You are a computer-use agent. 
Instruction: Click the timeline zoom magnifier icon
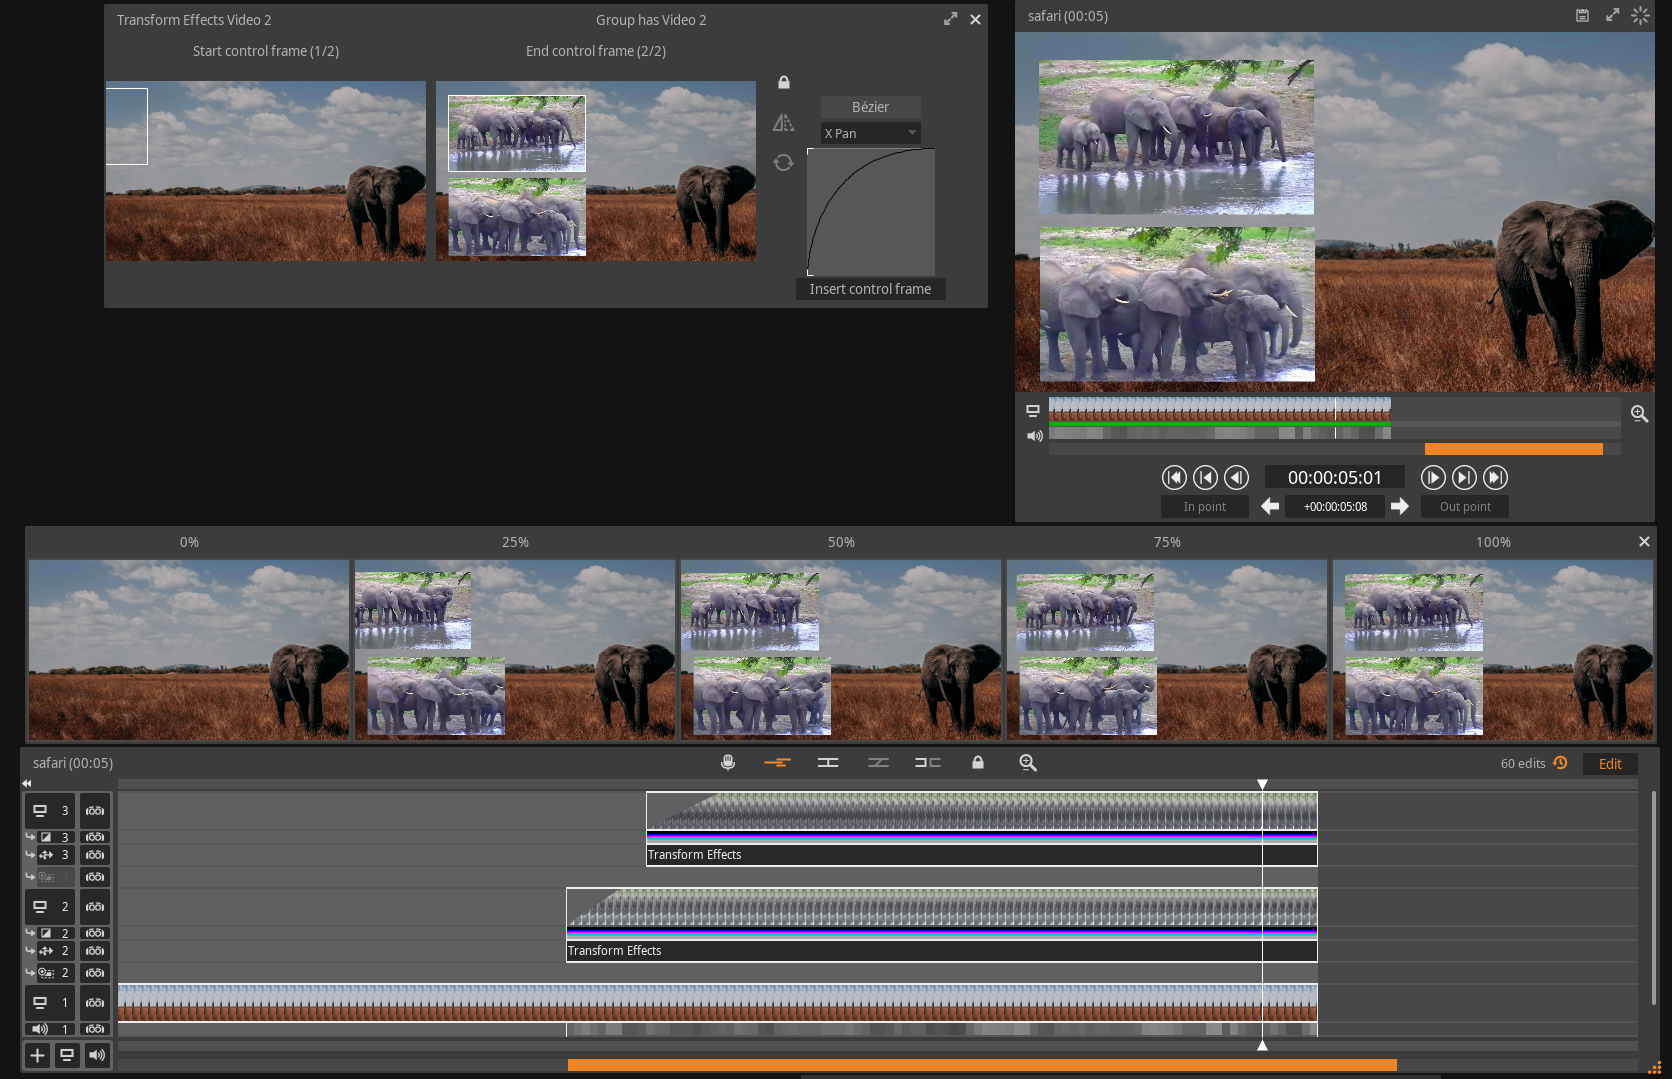[x=1027, y=763]
